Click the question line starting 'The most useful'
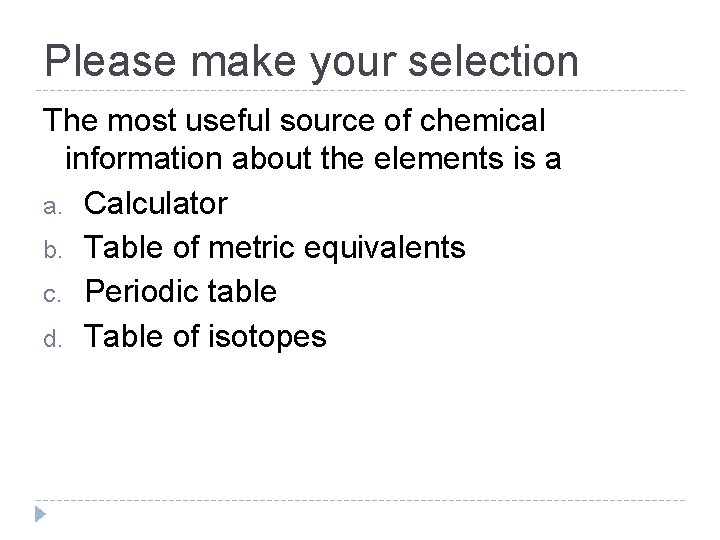This screenshot has height=540, width=720. (293, 121)
